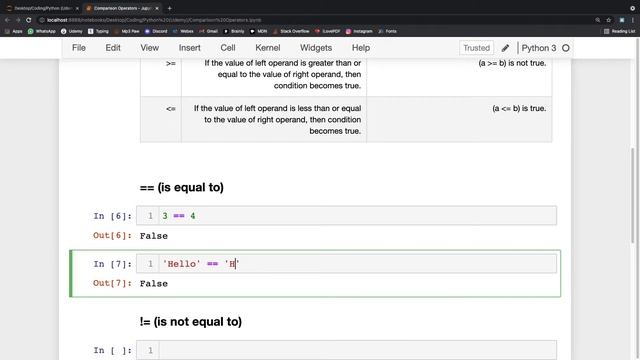The width and height of the screenshot is (640, 360).
Task: Open the Fonts bookmark
Action: (387, 31)
